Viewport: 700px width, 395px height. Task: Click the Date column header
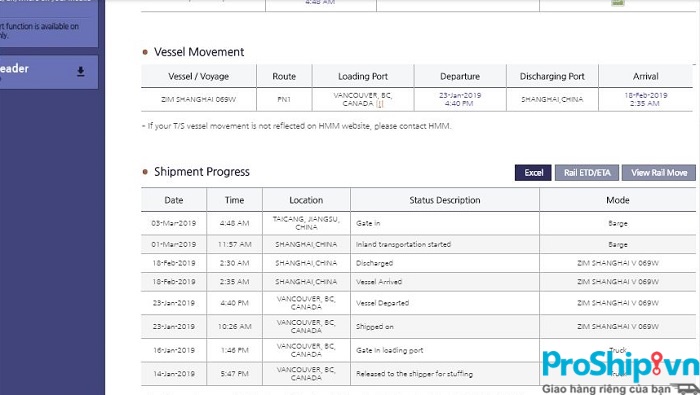click(x=174, y=200)
